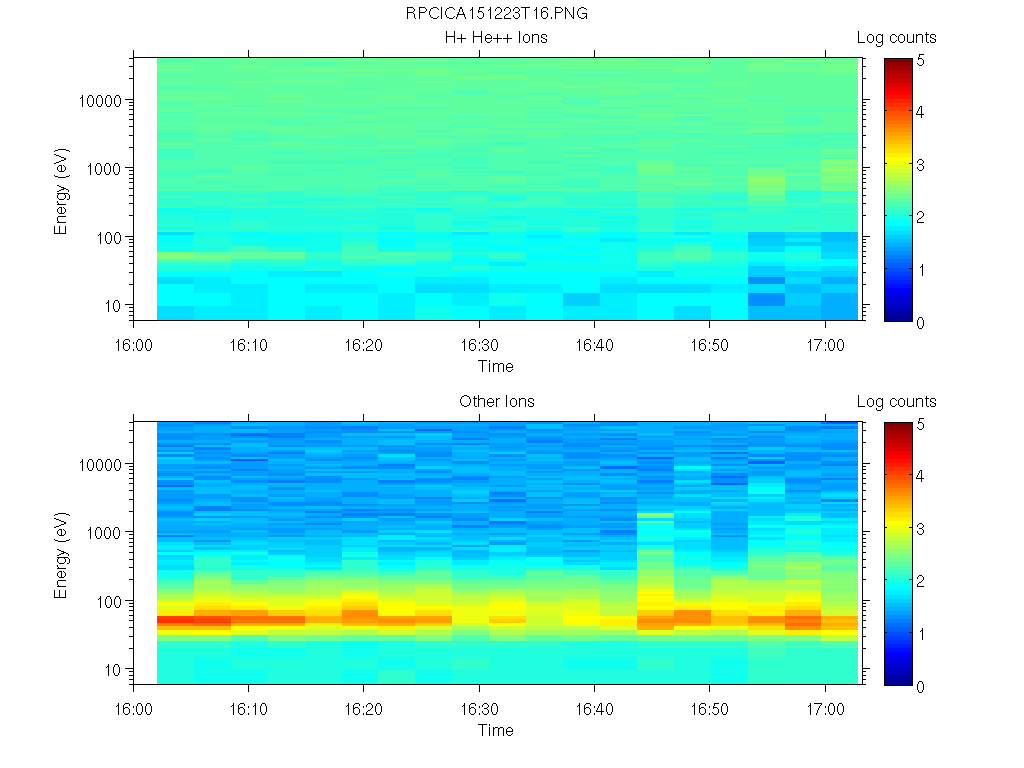Screen dimensions: 1024x768
Task: Click the 16:00 tick label under bottom panel
Action: point(134,709)
